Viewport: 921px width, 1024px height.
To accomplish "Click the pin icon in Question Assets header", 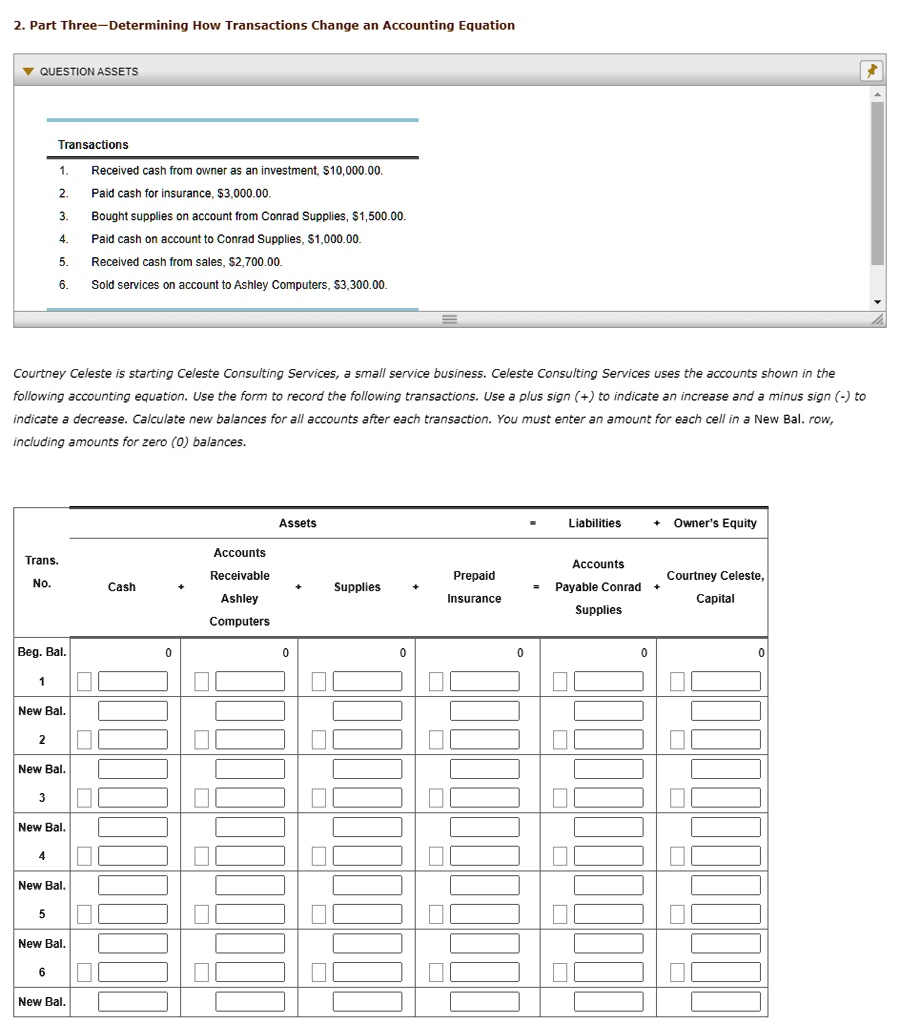I will coord(871,71).
